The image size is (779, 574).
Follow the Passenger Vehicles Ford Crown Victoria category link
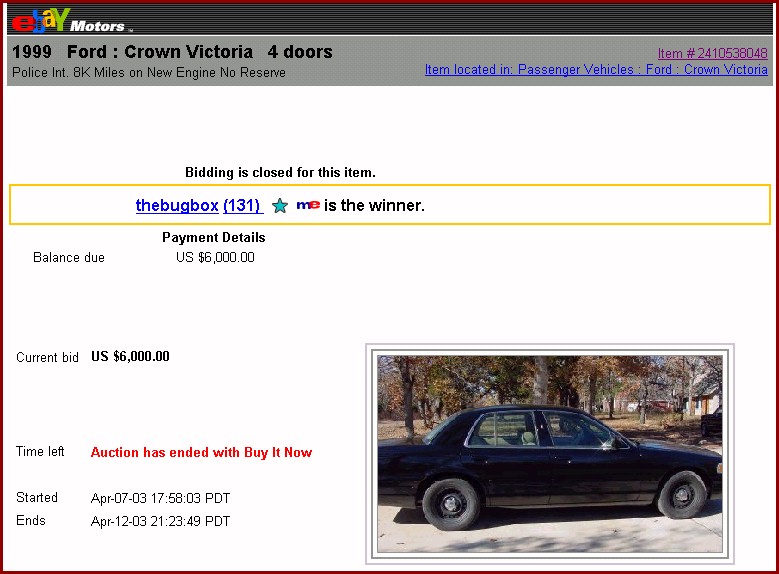click(x=596, y=70)
